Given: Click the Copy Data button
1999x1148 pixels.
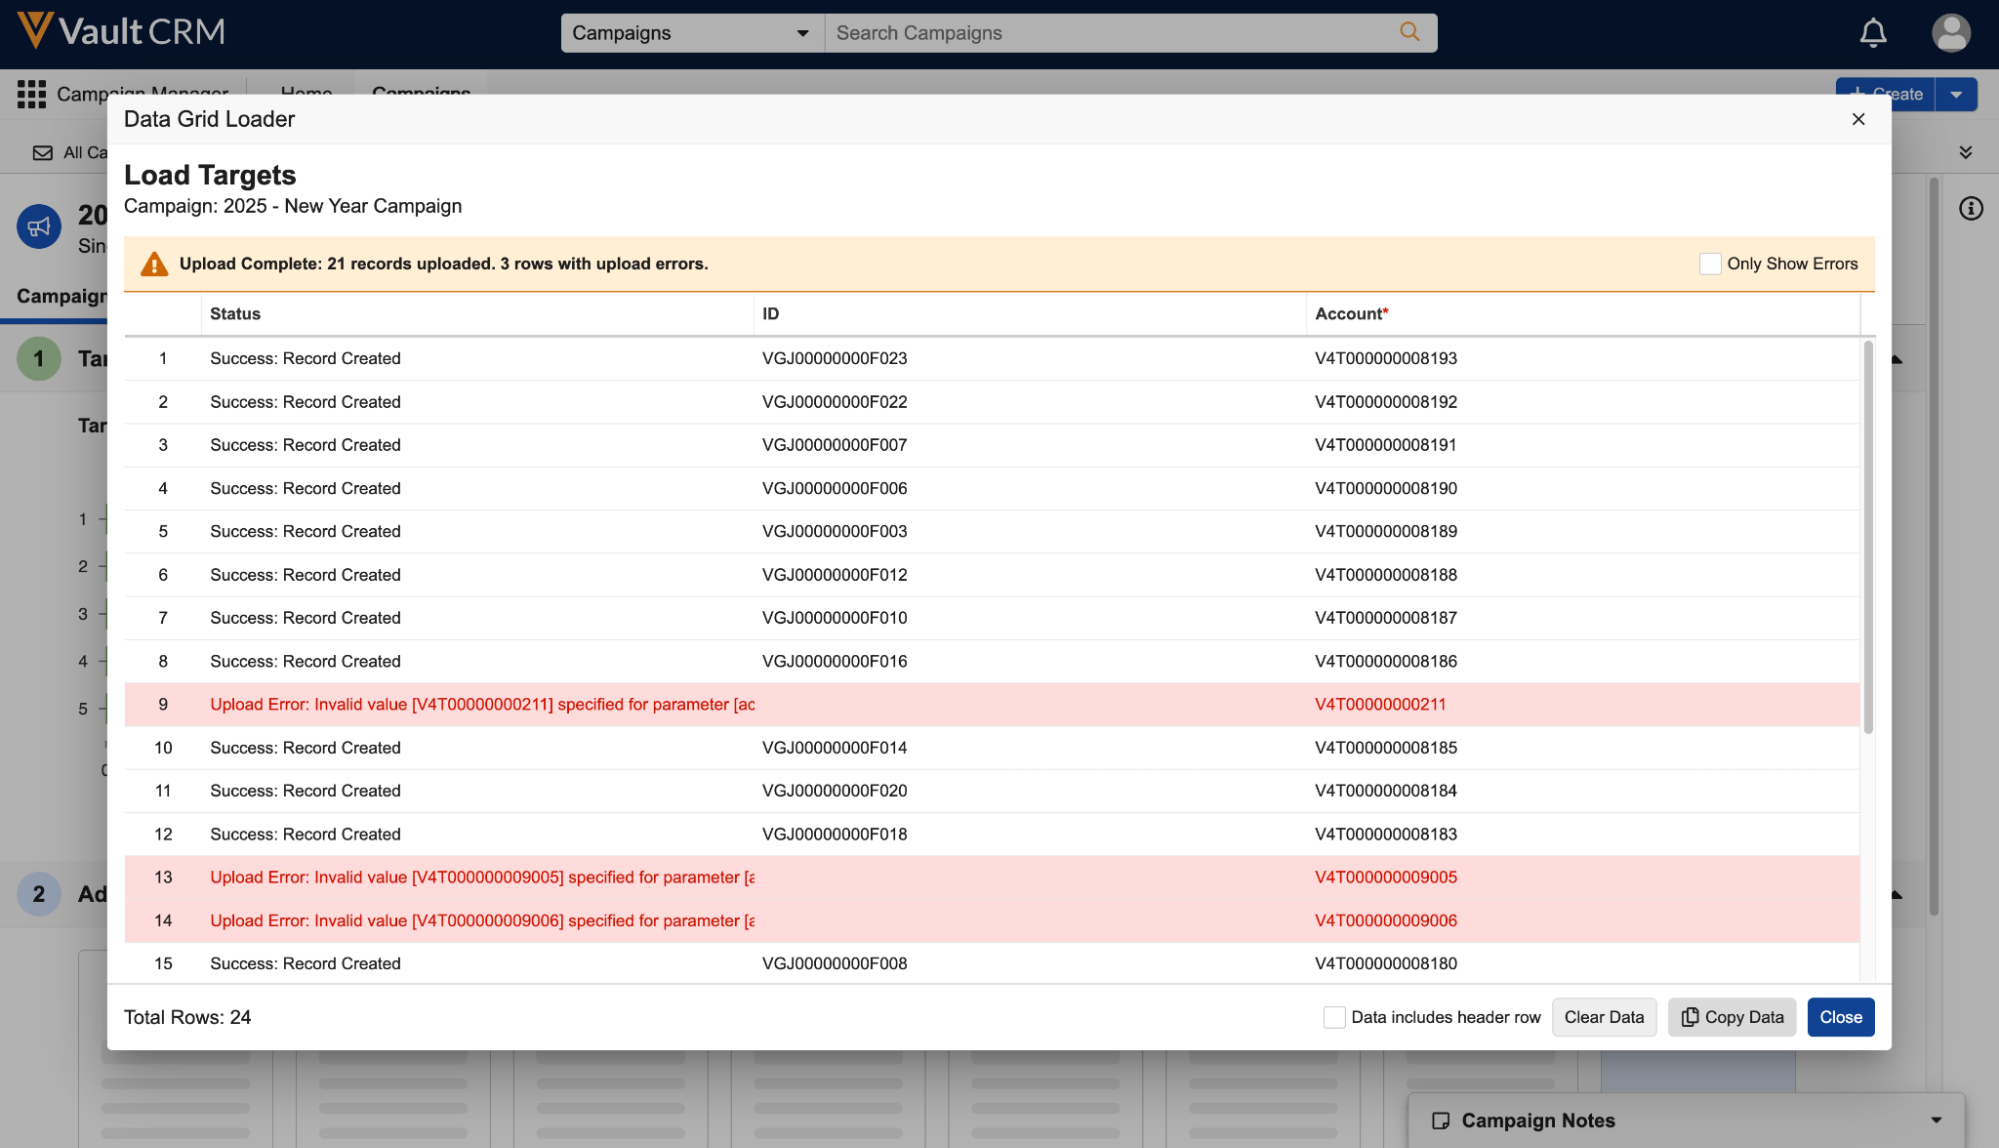Looking at the screenshot, I should (1731, 1017).
